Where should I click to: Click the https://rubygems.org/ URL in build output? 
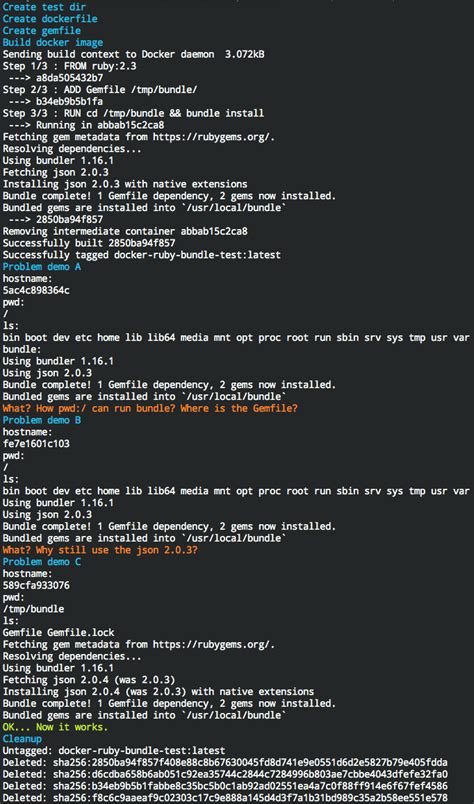tap(214, 137)
